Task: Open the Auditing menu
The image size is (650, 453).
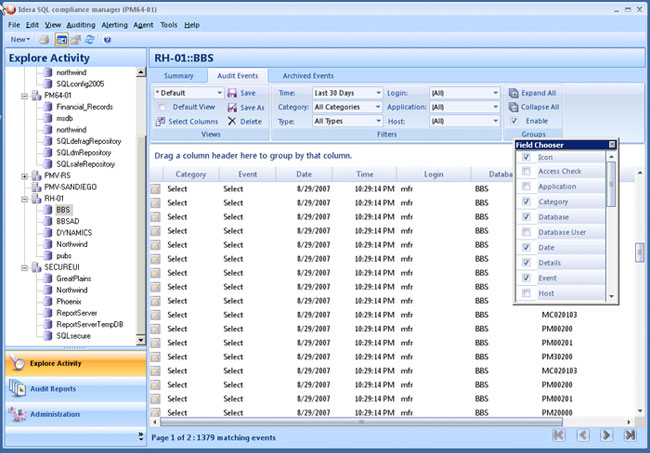Action: coord(81,25)
